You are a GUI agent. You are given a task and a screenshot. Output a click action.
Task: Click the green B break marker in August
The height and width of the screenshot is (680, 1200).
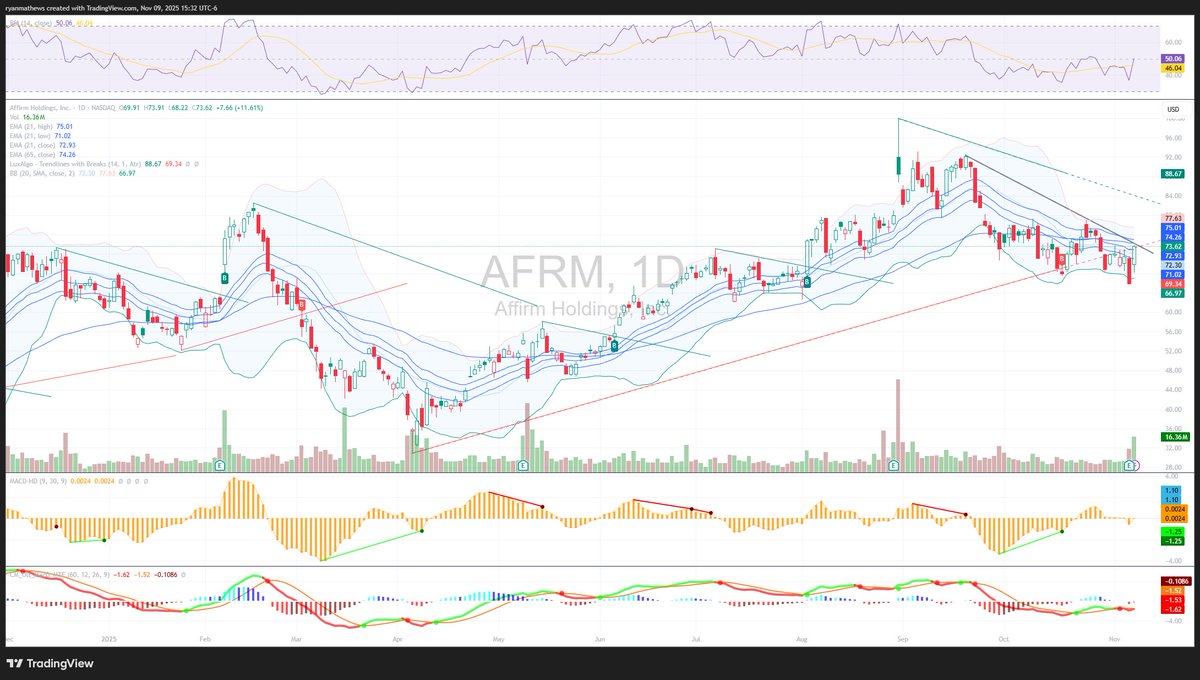(x=807, y=283)
